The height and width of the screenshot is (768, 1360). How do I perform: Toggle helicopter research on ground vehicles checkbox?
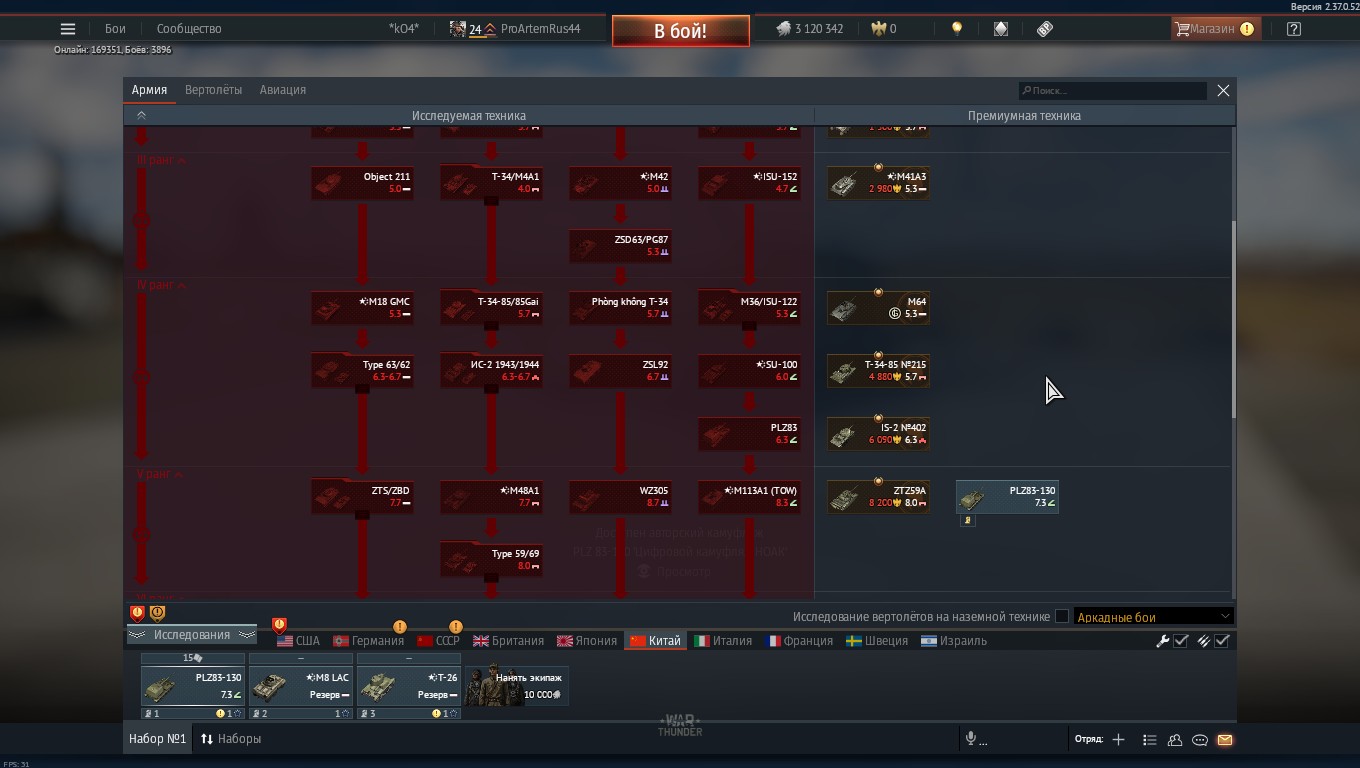[1062, 616]
